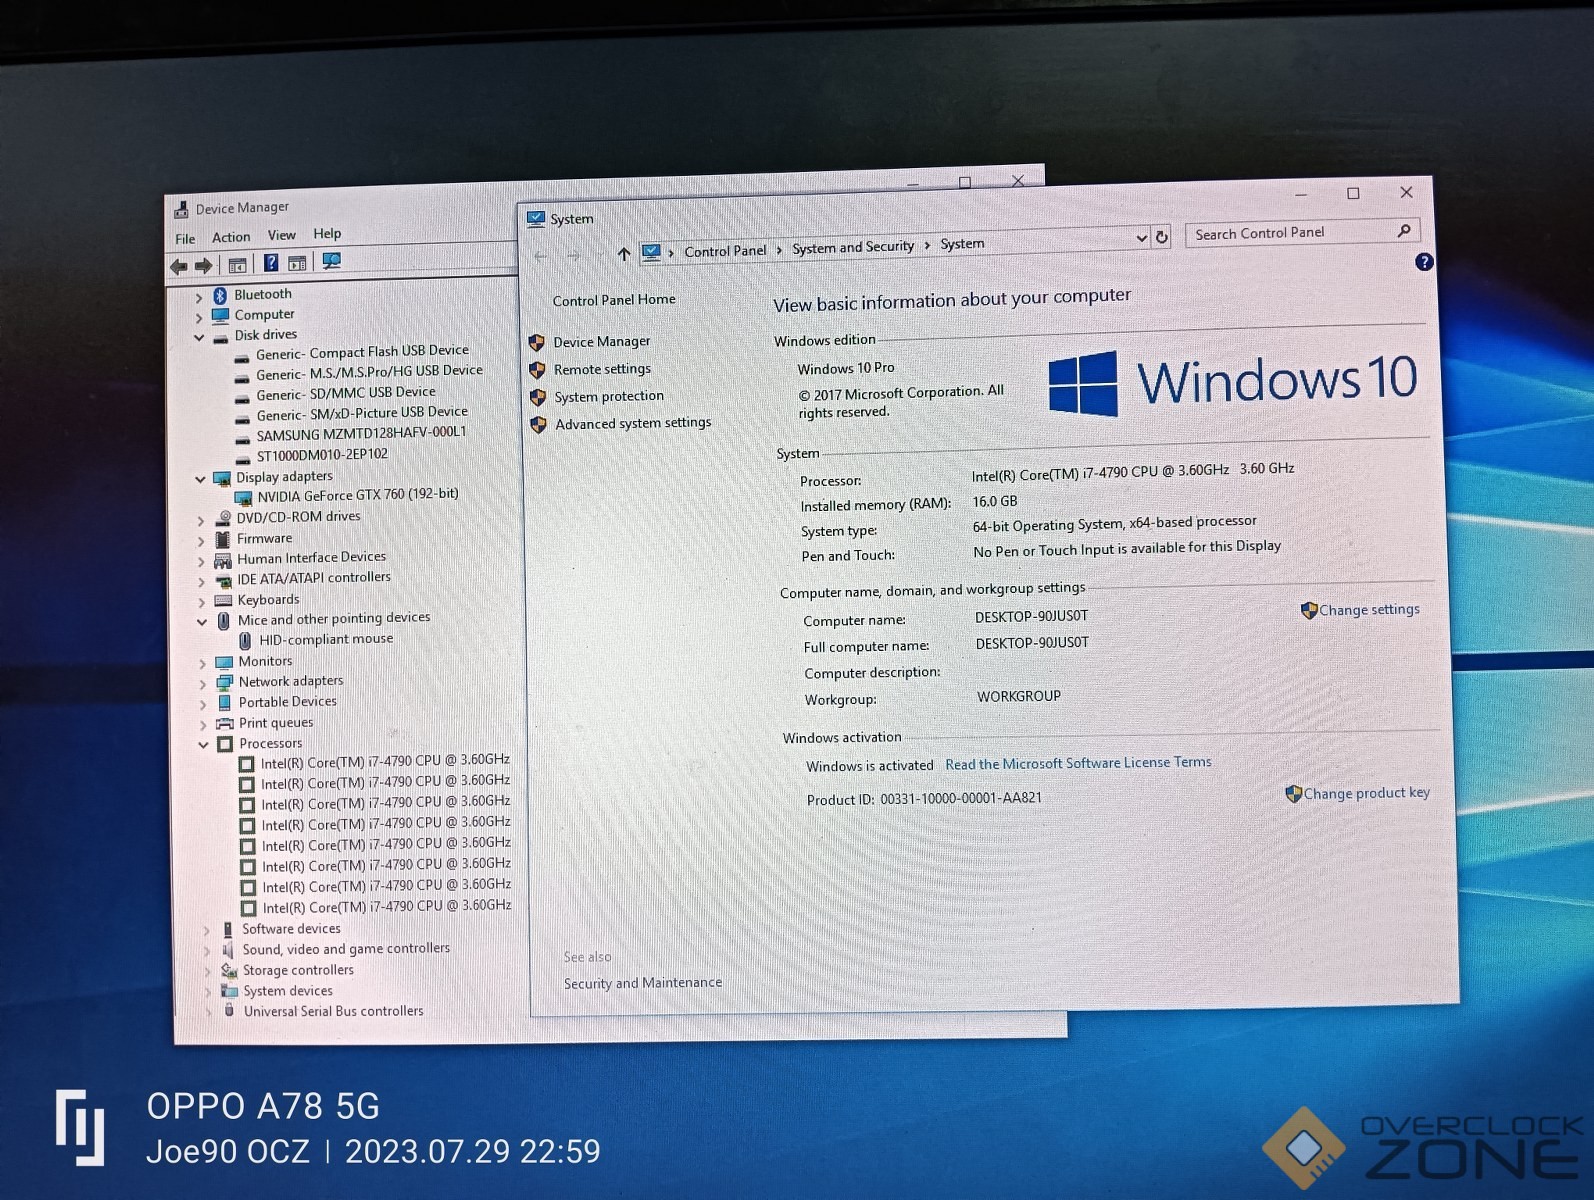Collapse the Disk drives category
This screenshot has height=1200, width=1594.
click(x=199, y=338)
